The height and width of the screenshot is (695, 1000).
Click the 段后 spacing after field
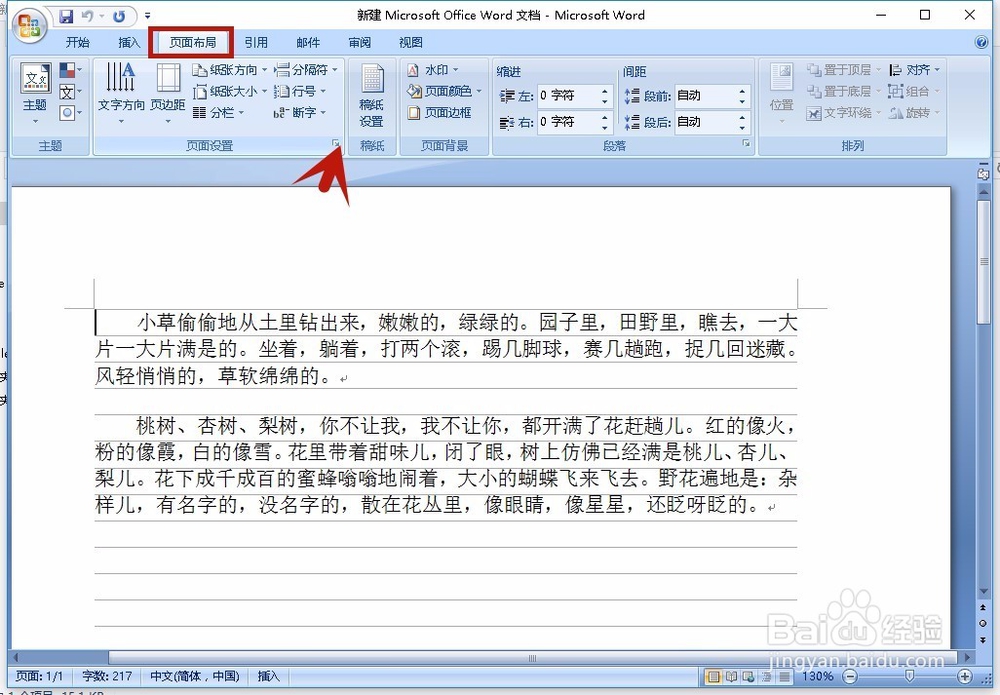point(705,122)
